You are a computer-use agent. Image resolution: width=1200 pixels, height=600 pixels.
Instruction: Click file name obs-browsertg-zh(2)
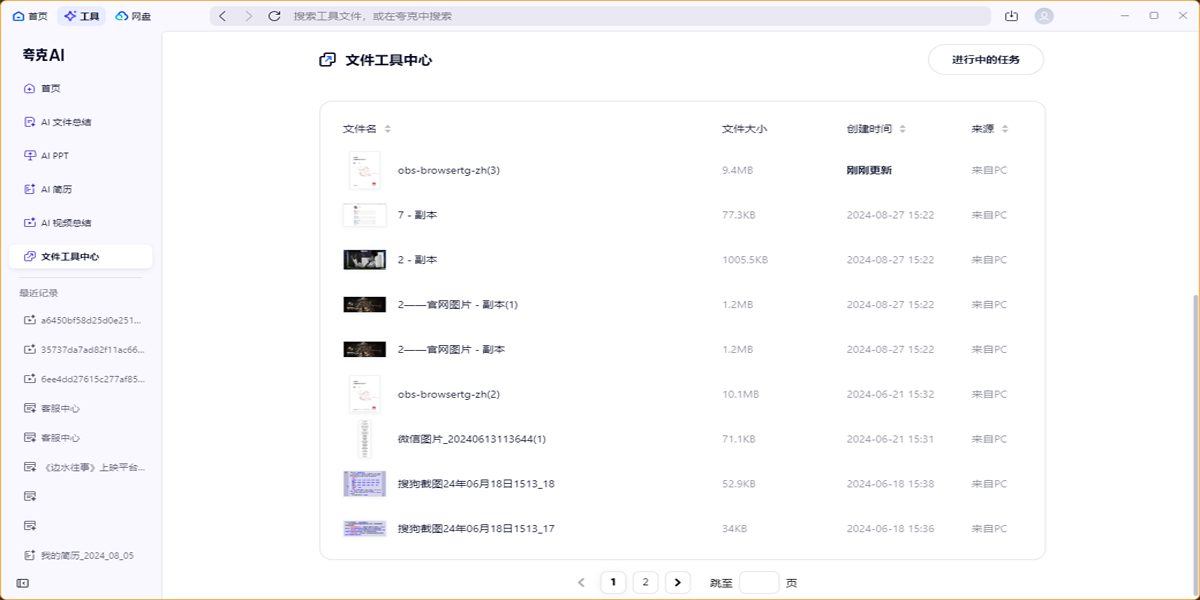tap(448, 394)
